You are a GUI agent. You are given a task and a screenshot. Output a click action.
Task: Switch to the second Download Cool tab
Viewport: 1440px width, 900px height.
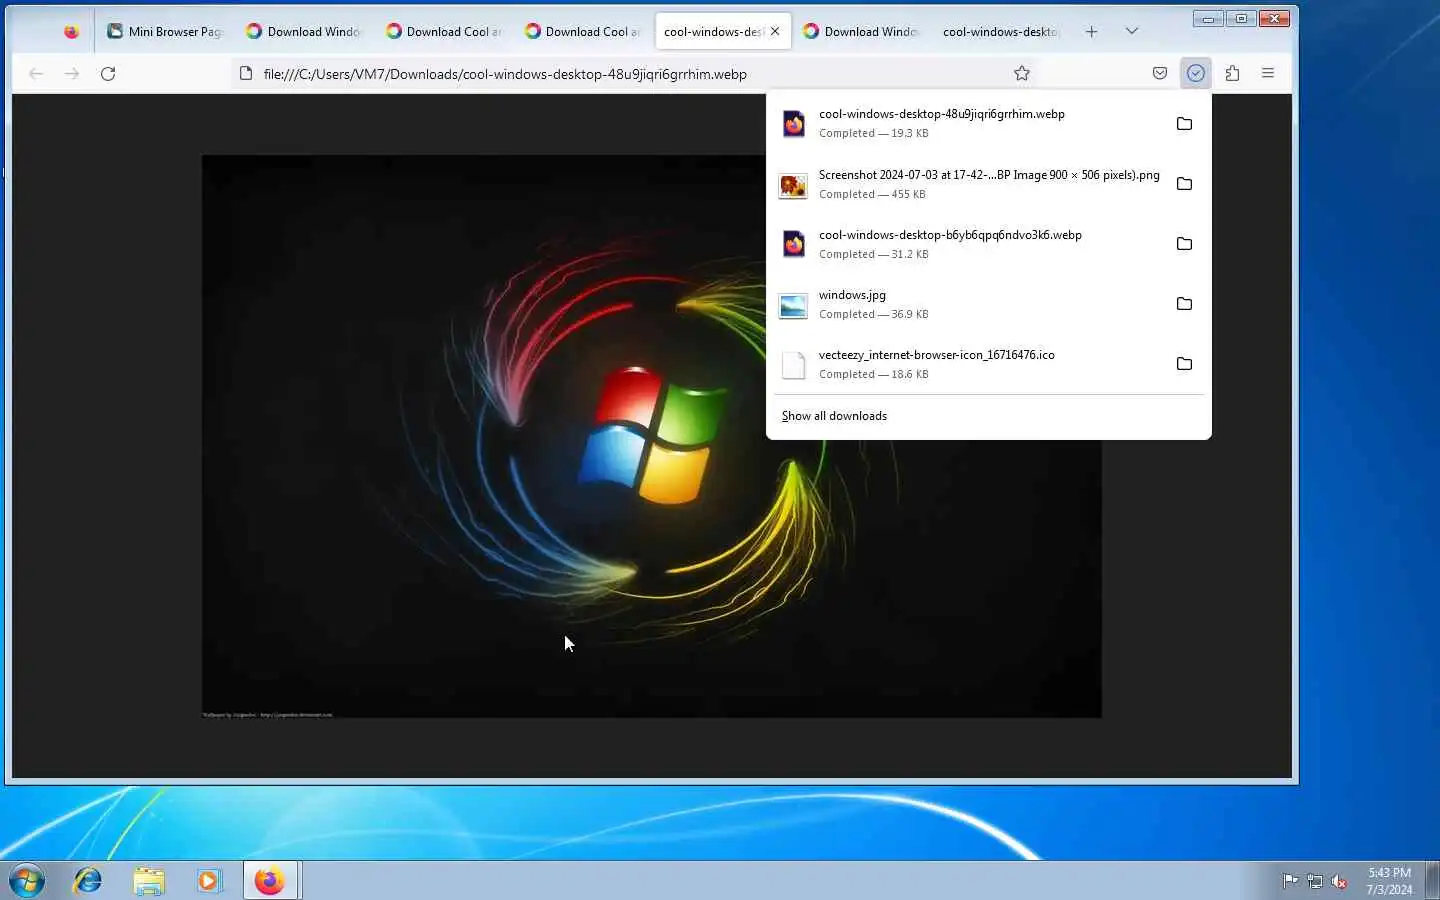[x=584, y=31]
